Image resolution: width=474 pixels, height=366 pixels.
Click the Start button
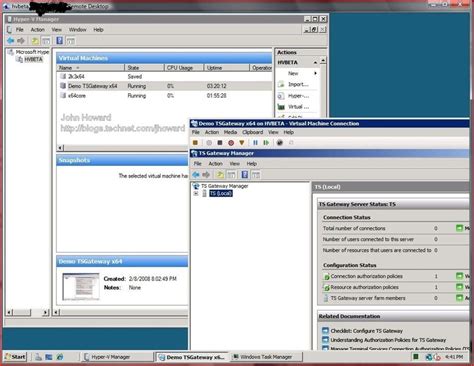pos(15,357)
